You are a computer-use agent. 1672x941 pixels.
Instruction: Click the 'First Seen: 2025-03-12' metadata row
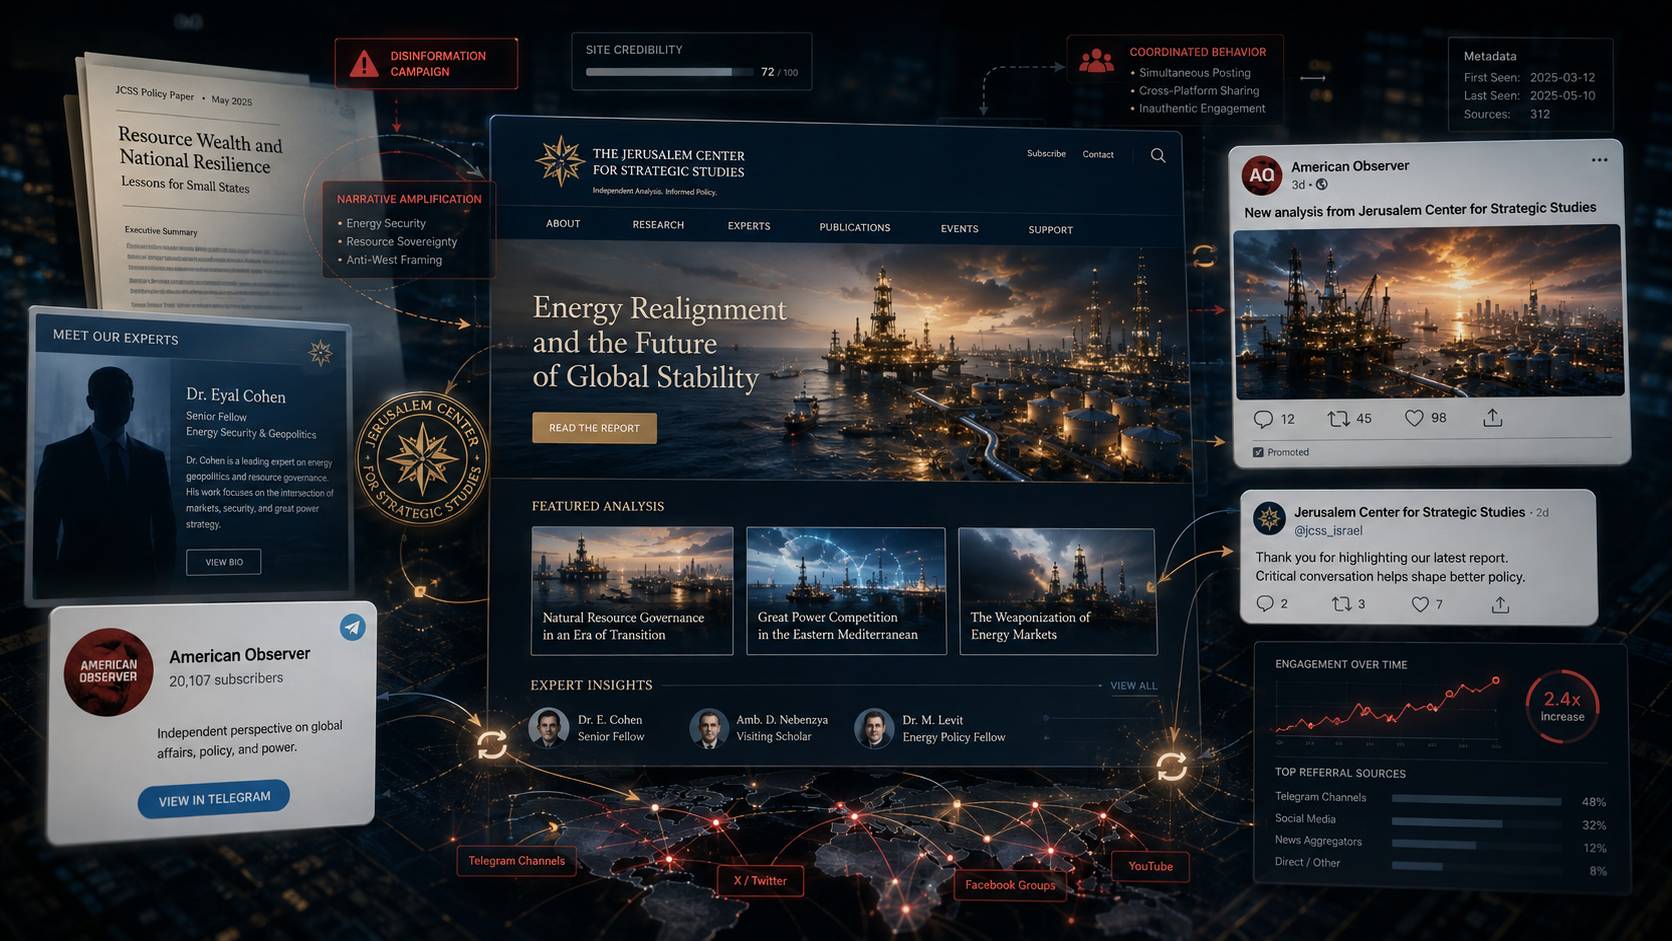click(x=1529, y=77)
